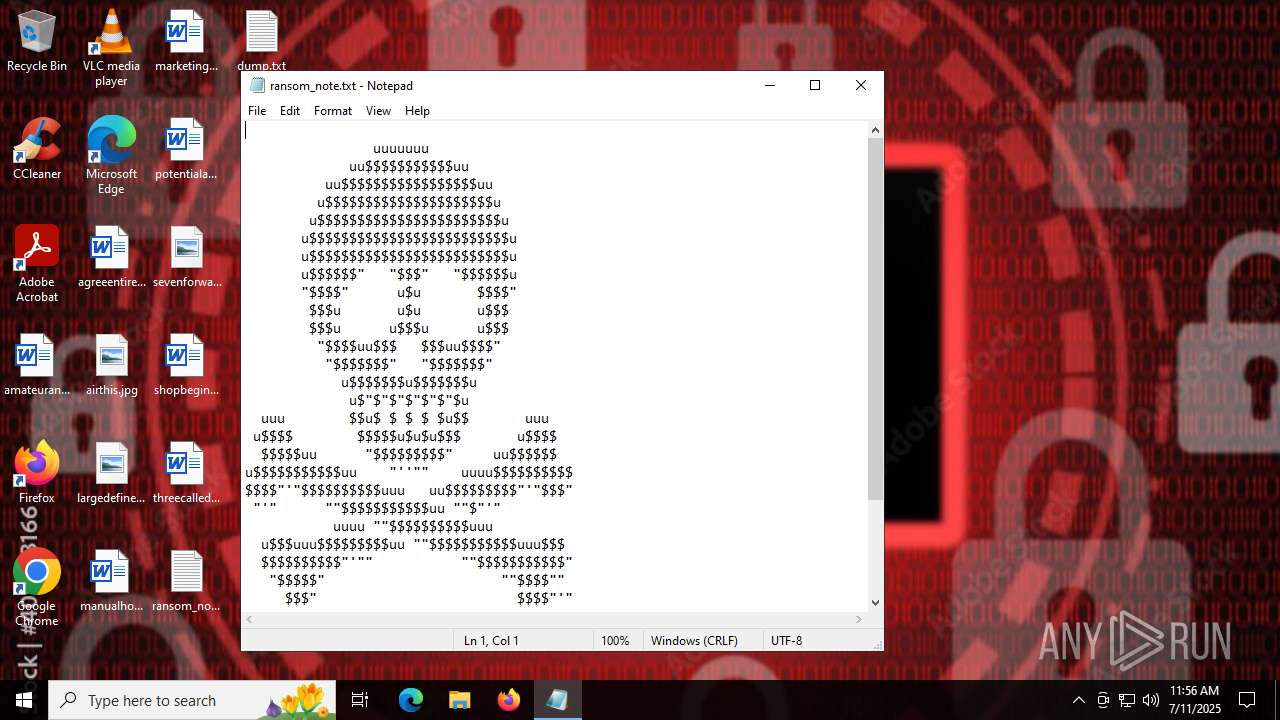The height and width of the screenshot is (720, 1280).
Task: Select the dump.txt file icon
Action: [262, 42]
